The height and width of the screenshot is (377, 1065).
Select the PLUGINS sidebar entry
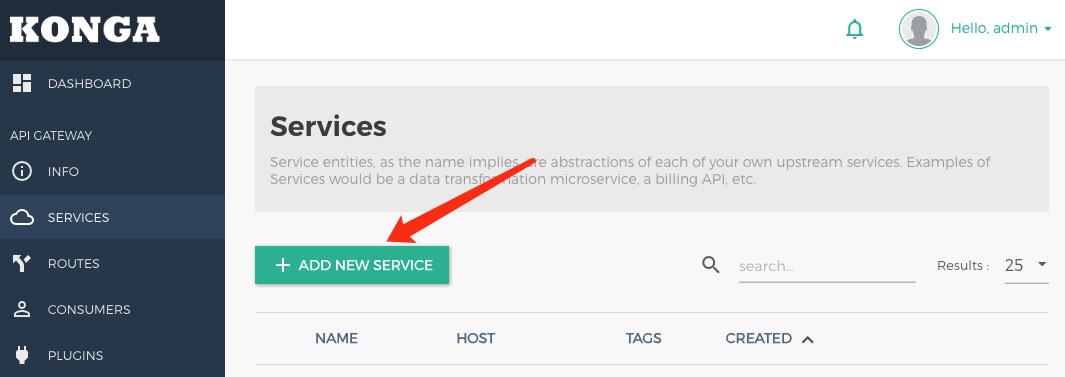tap(75, 355)
